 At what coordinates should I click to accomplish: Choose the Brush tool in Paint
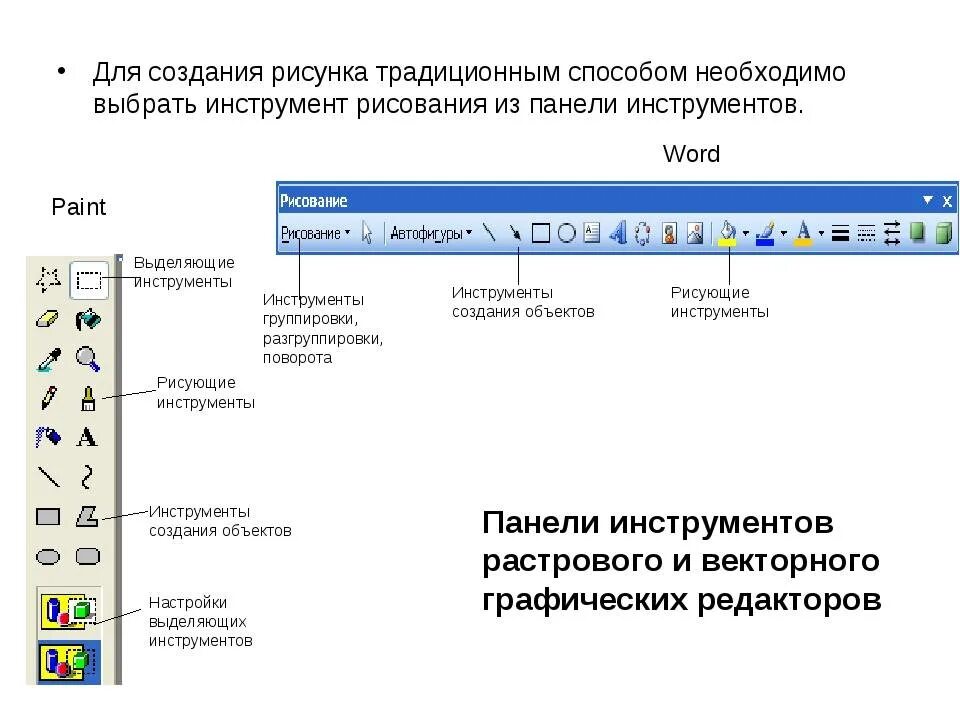click(88, 398)
